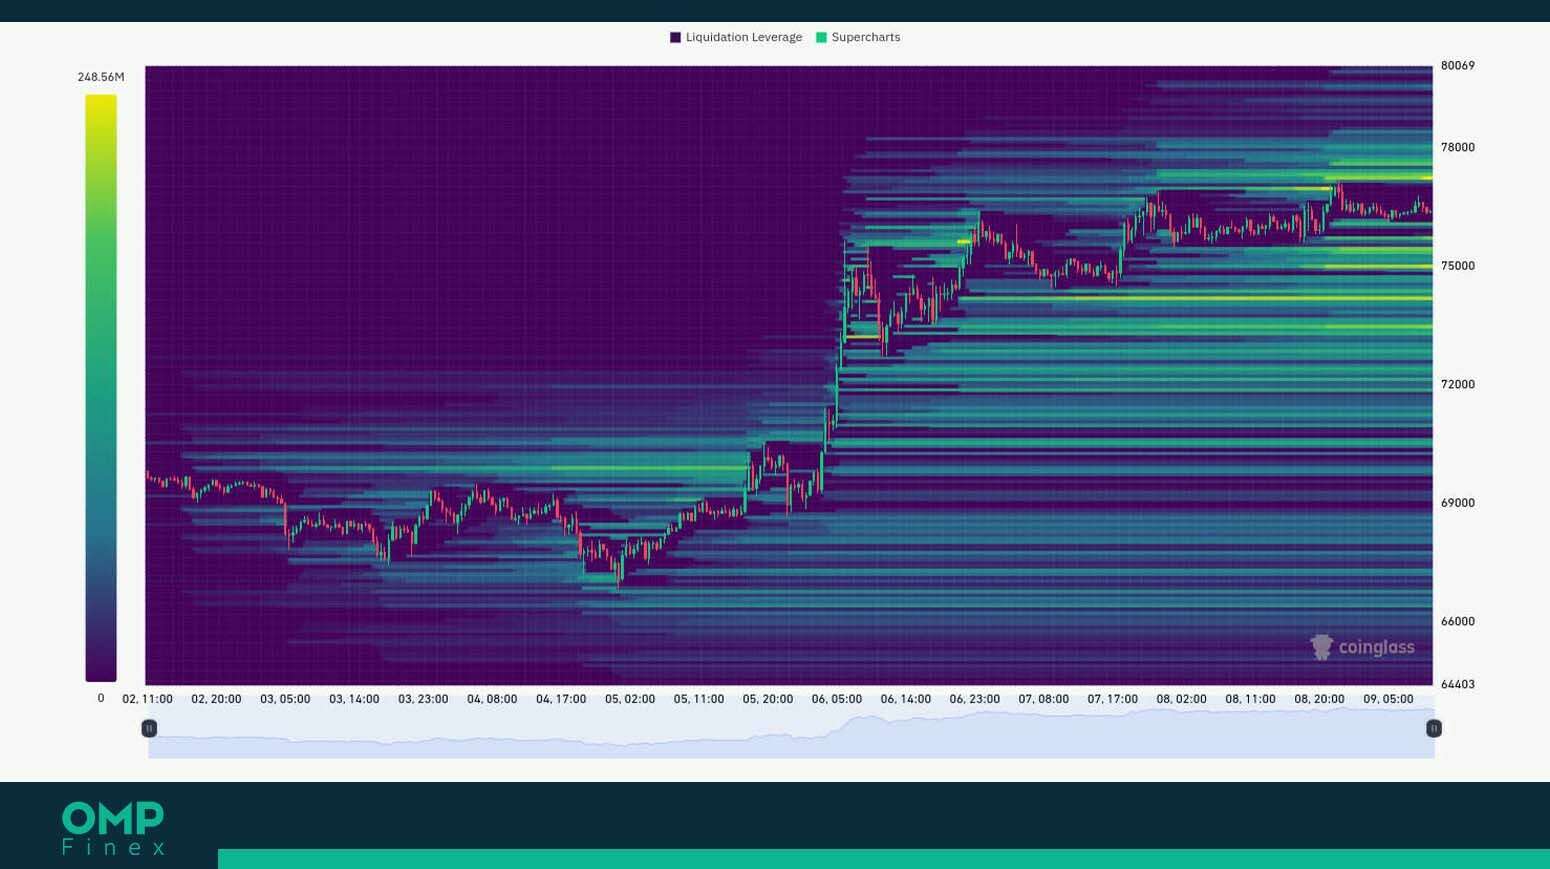Click the 03, 23:00 time axis label
Screen dimensions: 1550x869
pos(423,699)
